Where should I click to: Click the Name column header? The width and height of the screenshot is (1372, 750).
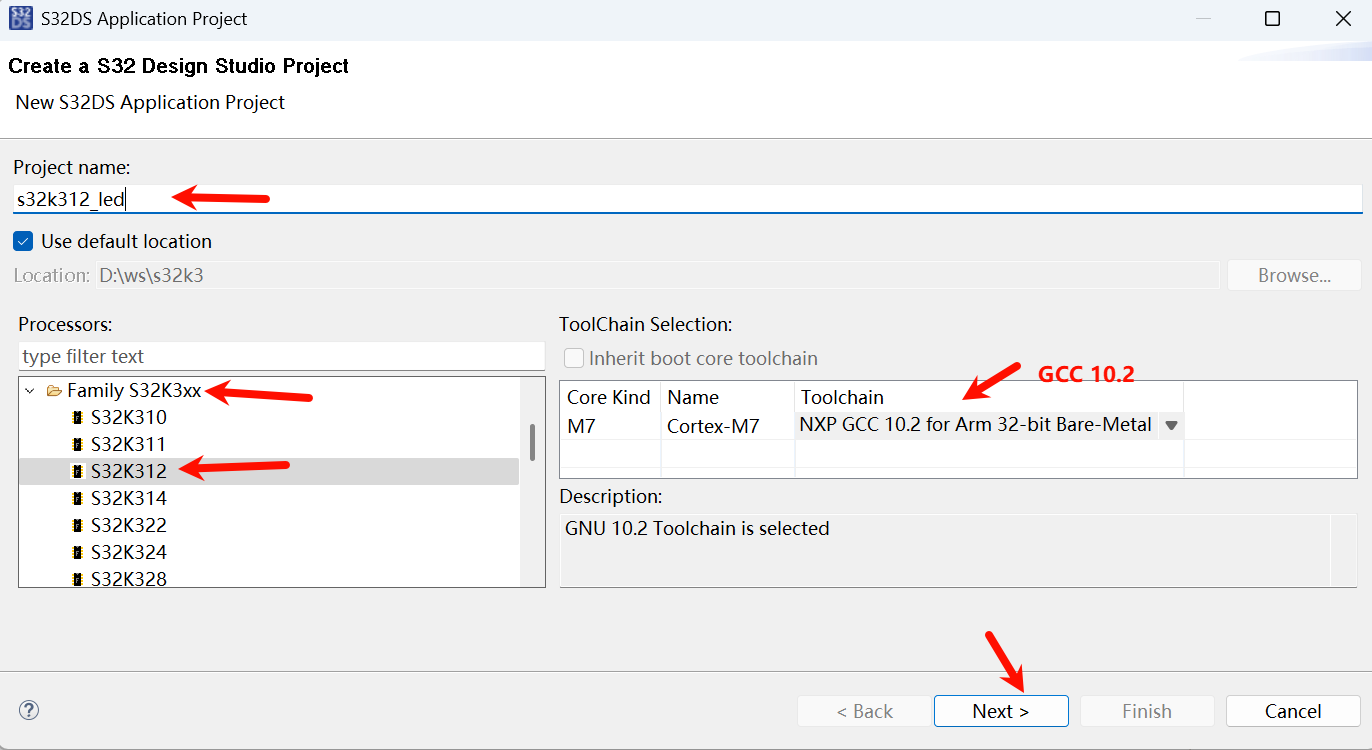click(x=728, y=397)
